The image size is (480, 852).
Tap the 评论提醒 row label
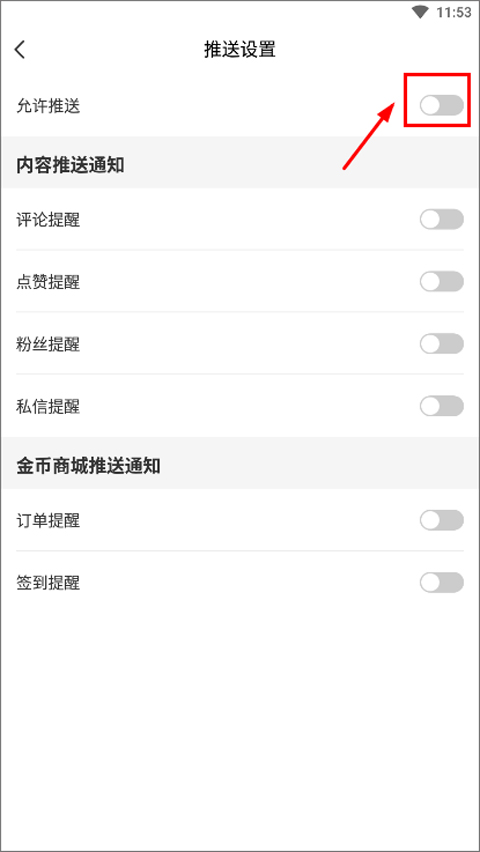[48, 220]
